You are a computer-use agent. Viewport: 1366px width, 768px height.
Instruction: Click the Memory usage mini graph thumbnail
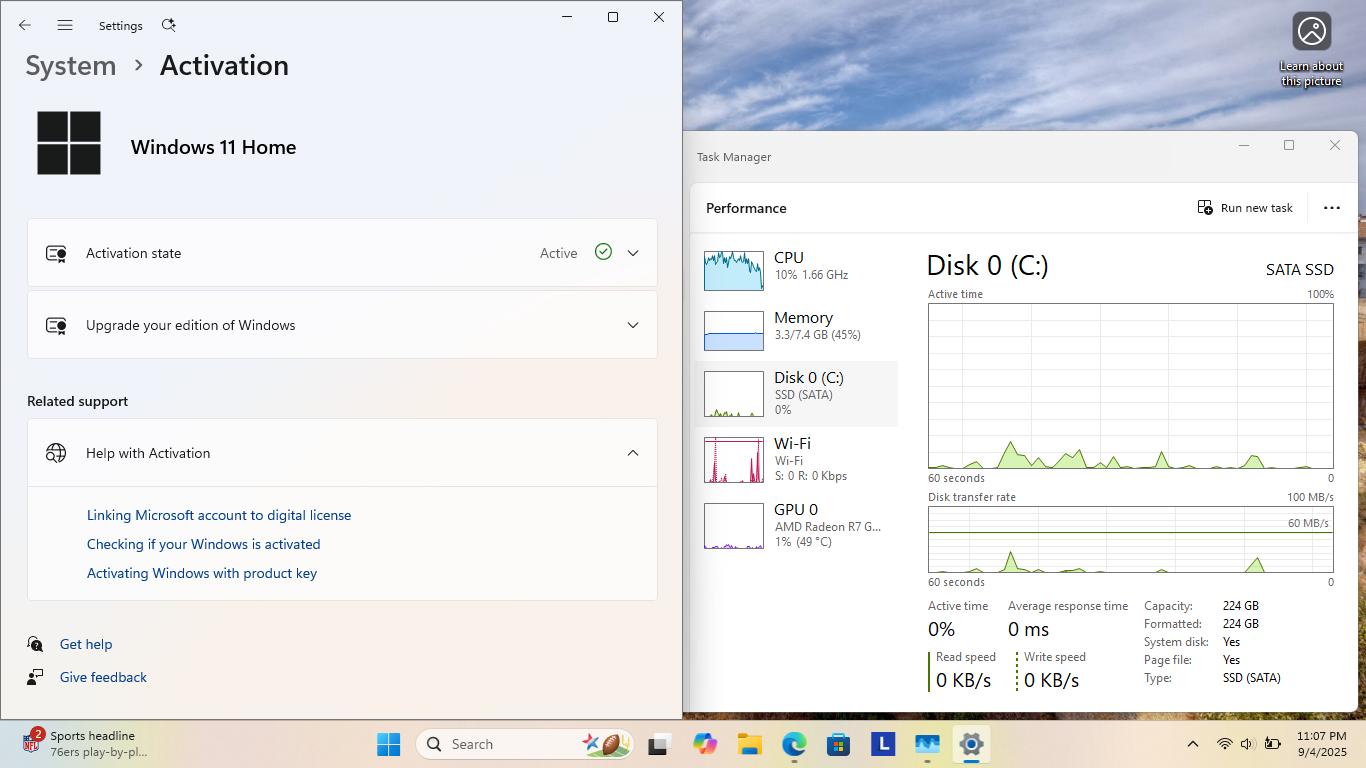click(734, 331)
